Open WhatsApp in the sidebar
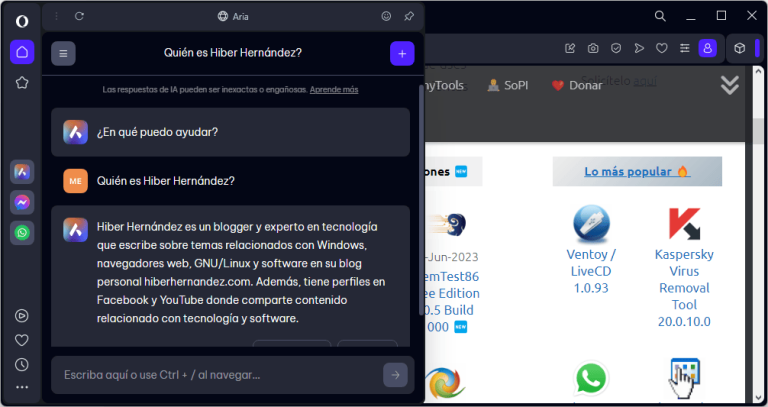 coord(21,233)
